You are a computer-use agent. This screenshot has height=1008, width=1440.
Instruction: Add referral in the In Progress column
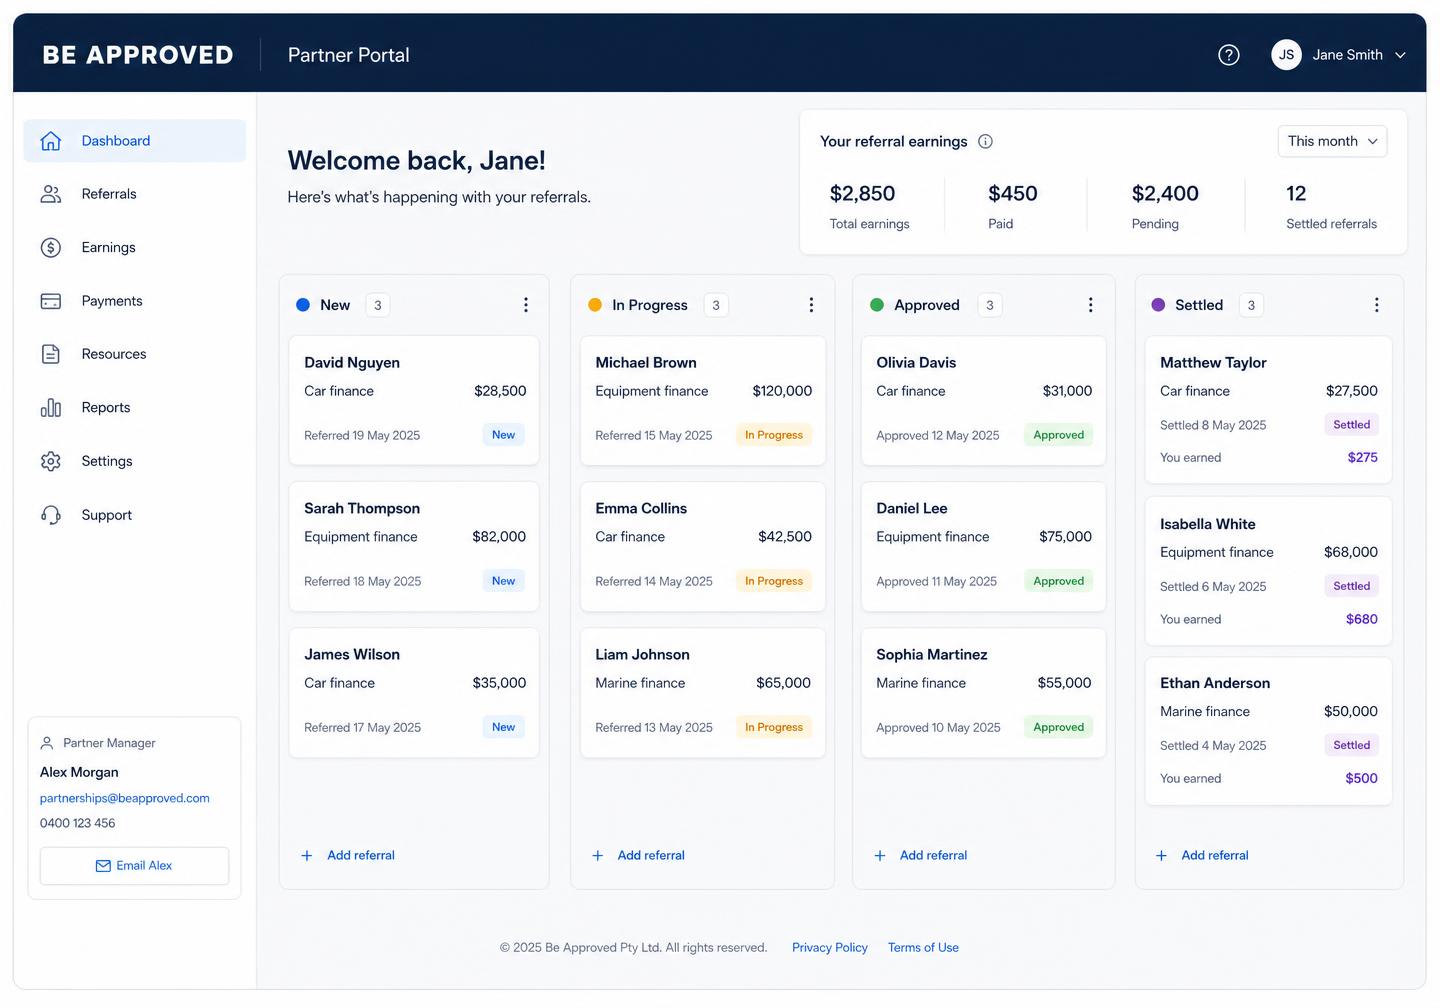pyautogui.click(x=639, y=856)
